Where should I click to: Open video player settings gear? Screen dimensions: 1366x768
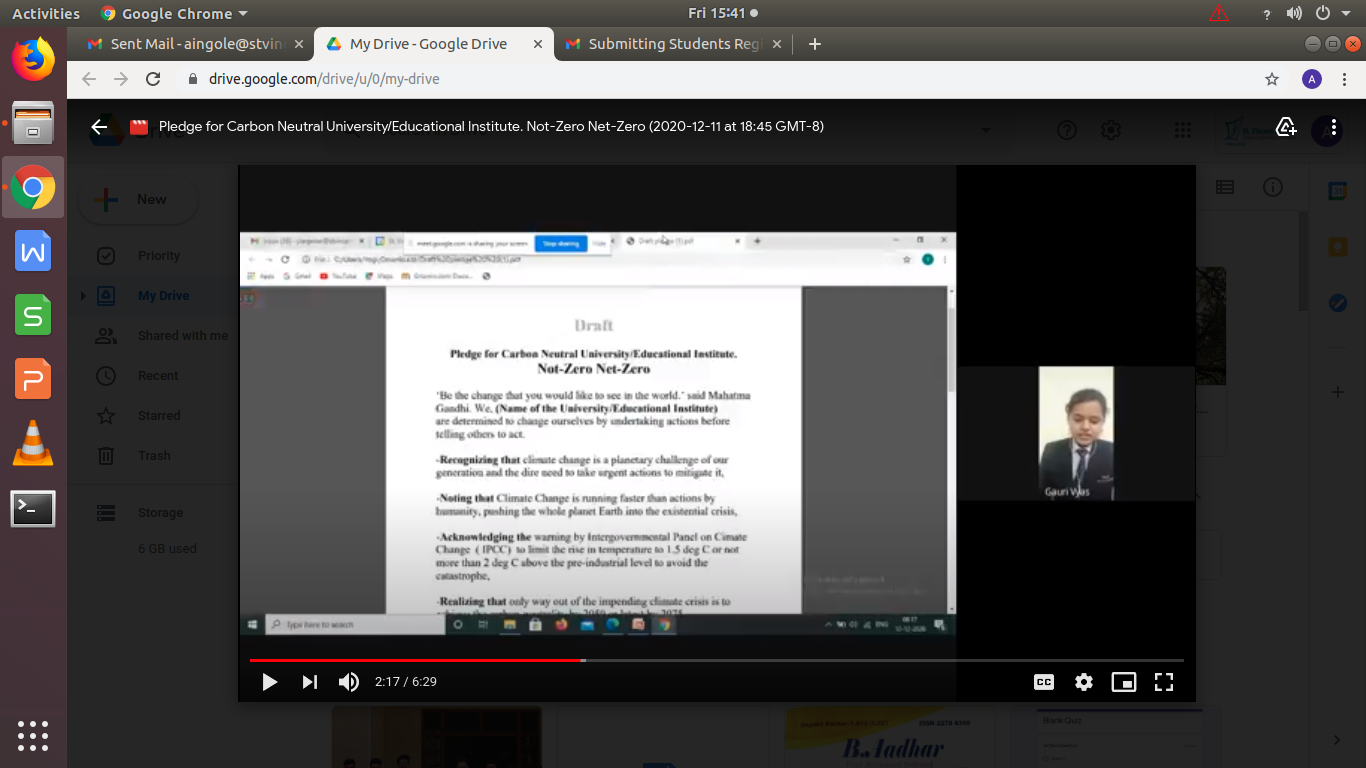coord(1084,682)
